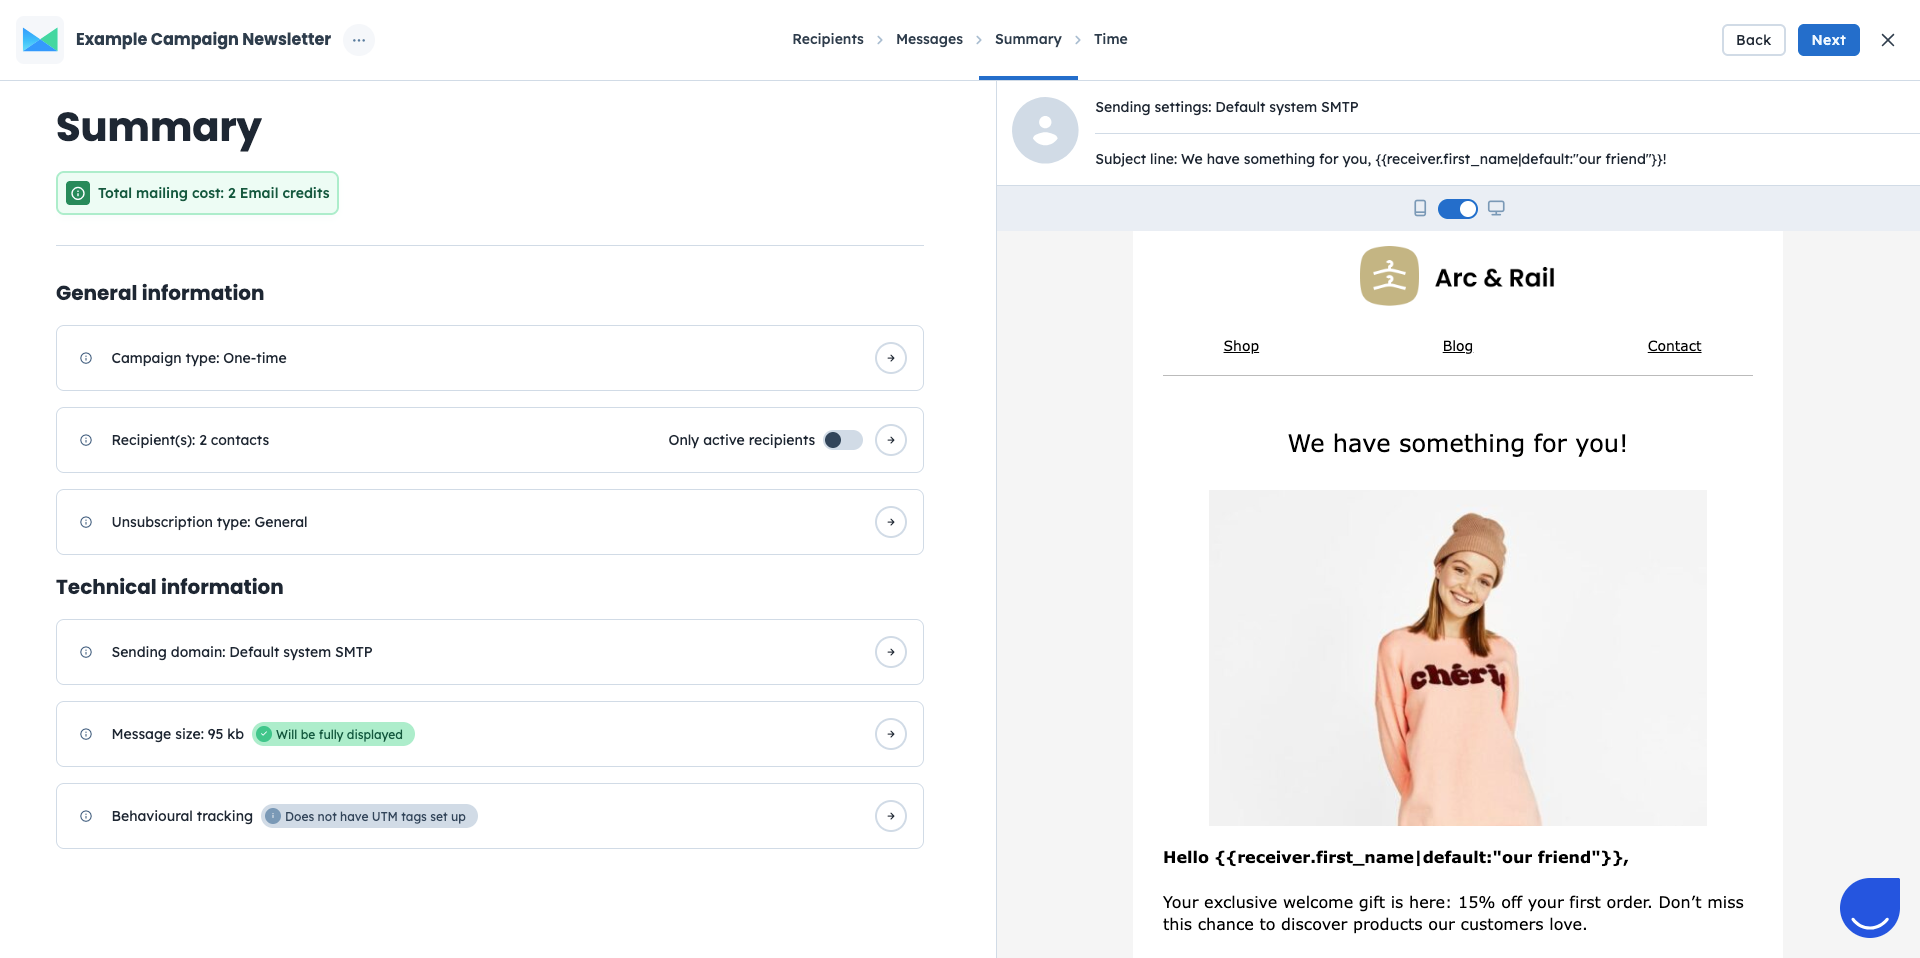This screenshot has width=1920, height=958.
Task: Open the campaign more options ellipsis
Action: point(359,40)
